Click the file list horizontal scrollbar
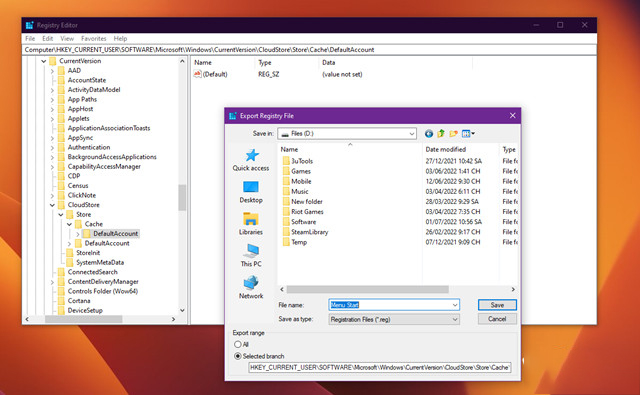This screenshot has height=395, width=640. click(x=367, y=289)
